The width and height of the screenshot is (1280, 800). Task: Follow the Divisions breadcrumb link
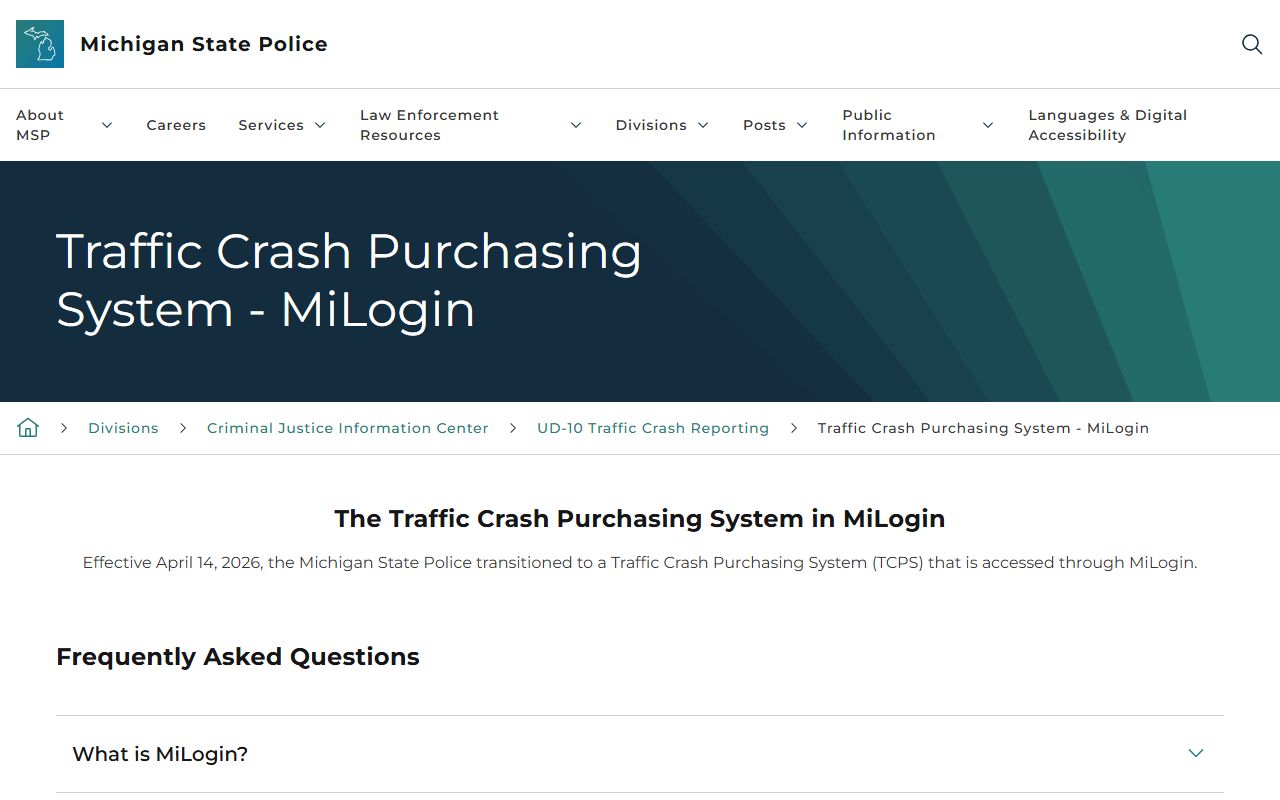pos(123,428)
